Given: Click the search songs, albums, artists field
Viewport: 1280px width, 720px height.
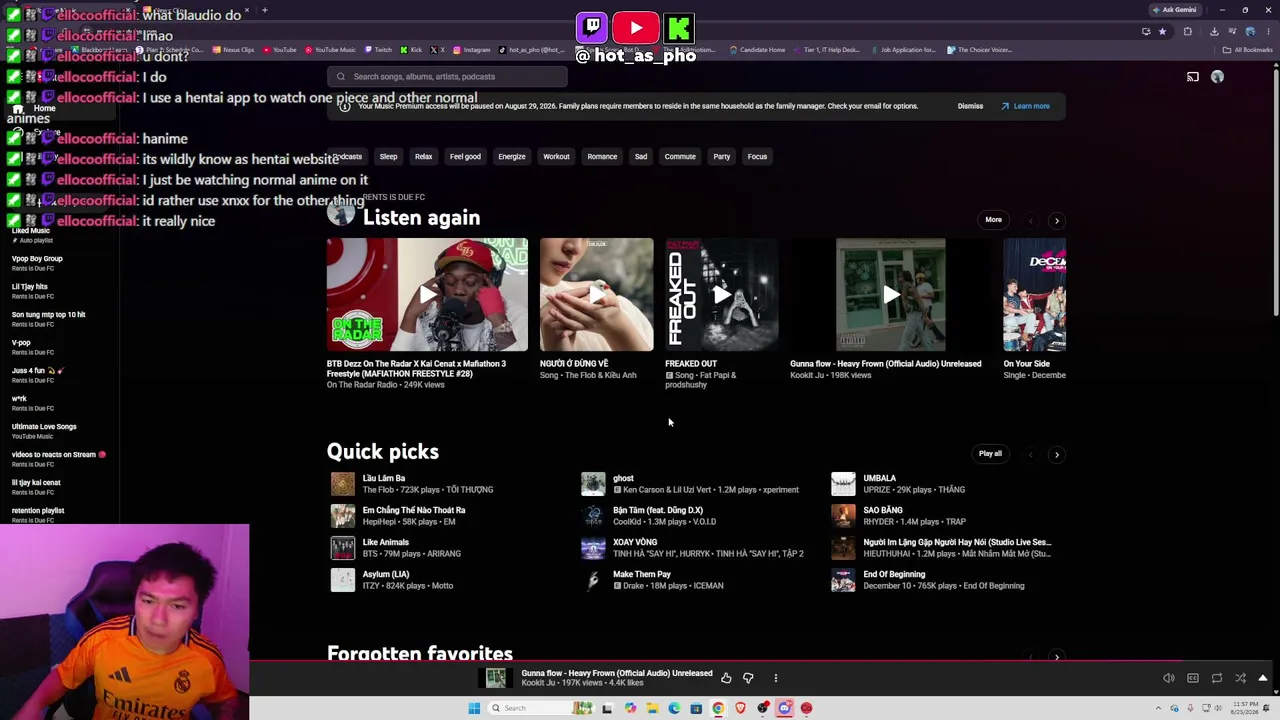Looking at the screenshot, I should pos(447,77).
